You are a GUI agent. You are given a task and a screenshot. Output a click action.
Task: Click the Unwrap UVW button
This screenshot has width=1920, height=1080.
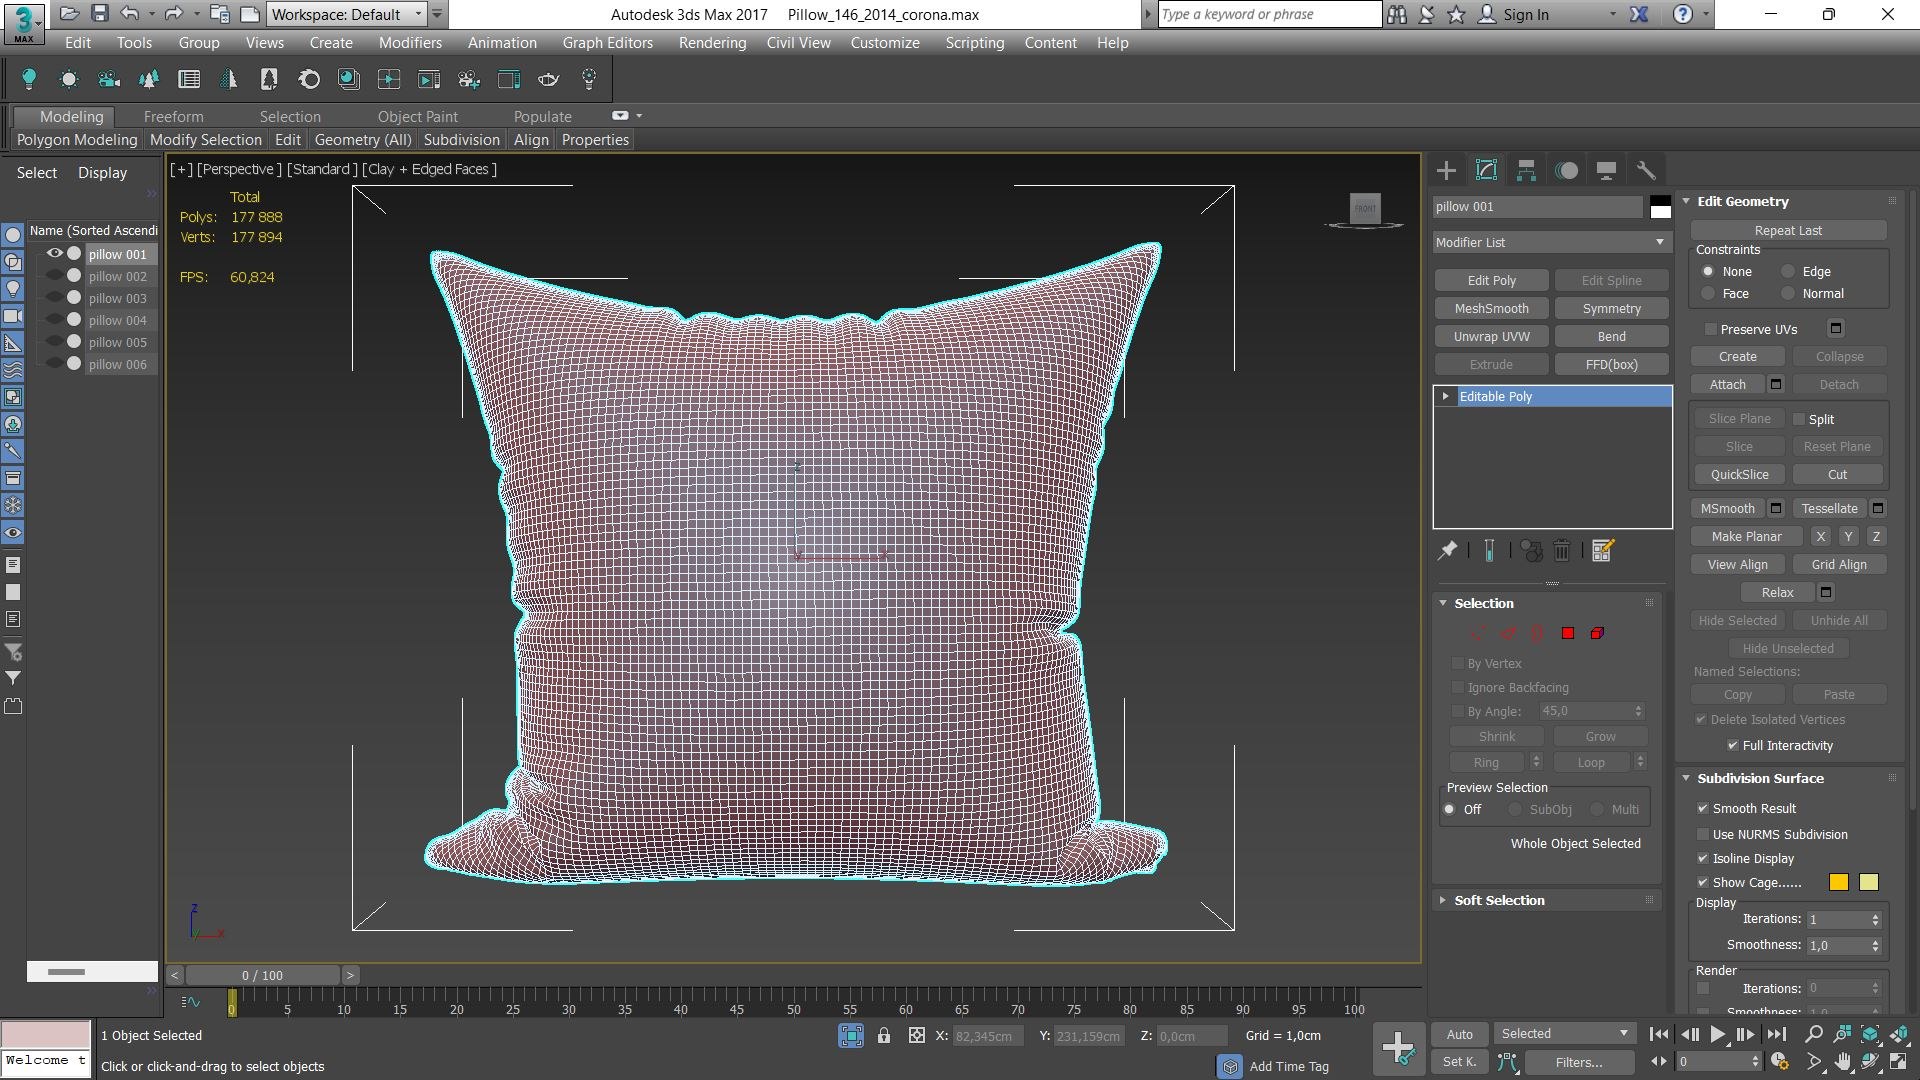pyautogui.click(x=1491, y=336)
